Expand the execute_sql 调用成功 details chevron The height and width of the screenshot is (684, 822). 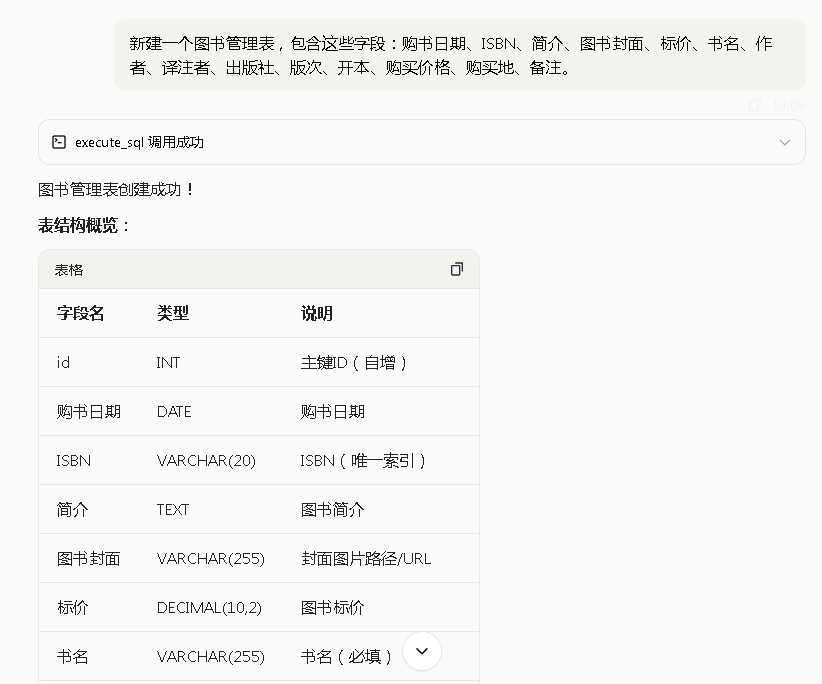point(784,142)
